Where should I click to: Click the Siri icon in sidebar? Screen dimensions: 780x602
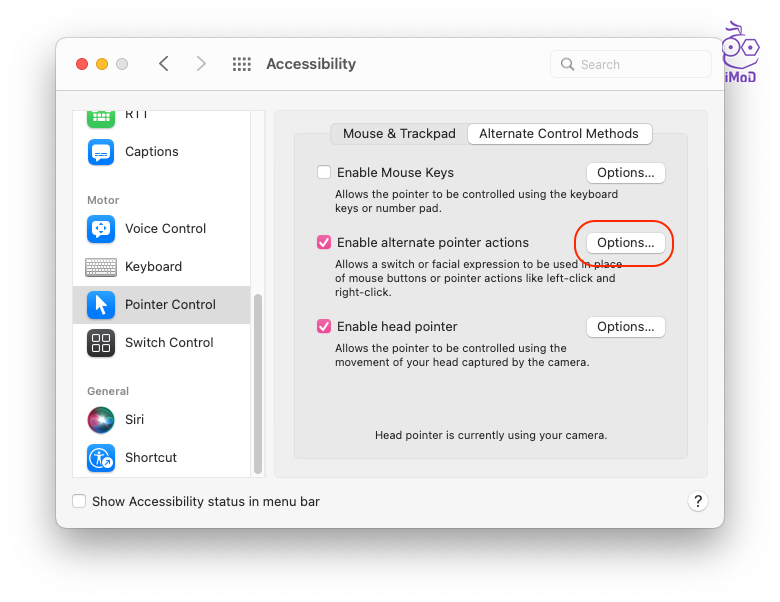101,420
